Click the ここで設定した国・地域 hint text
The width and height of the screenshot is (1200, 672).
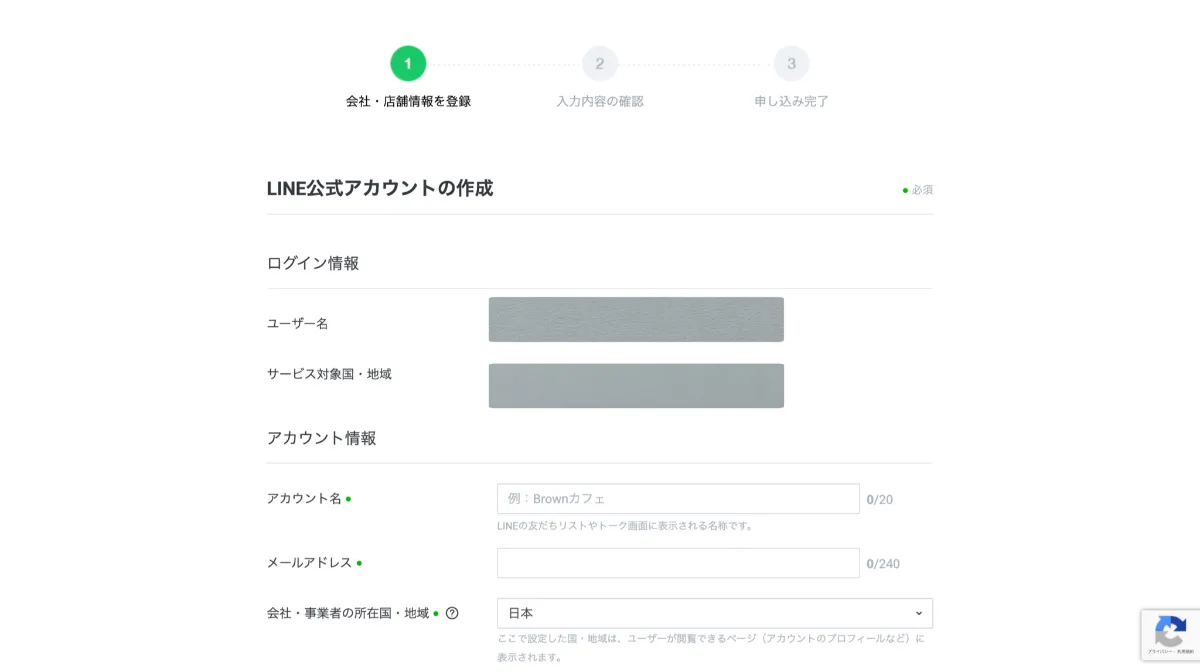tap(711, 648)
